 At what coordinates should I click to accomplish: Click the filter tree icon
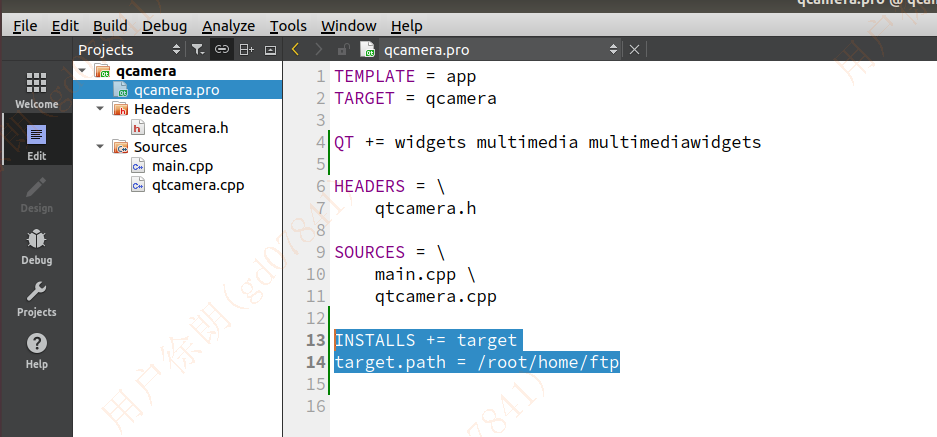coord(198,50)
